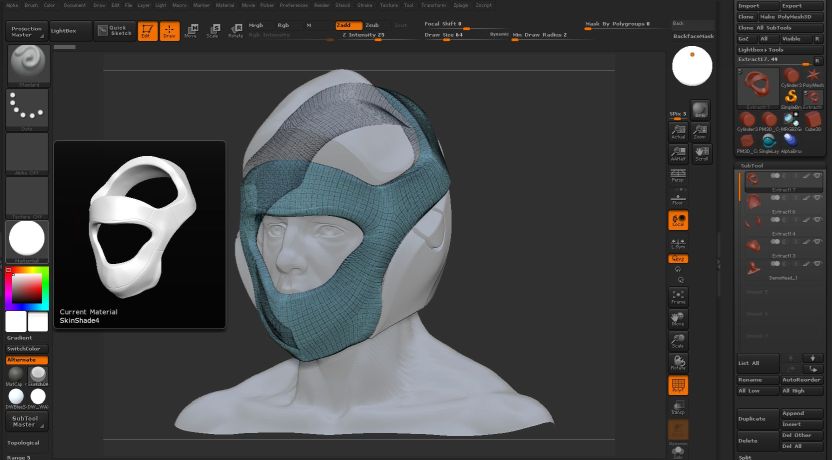Click the color picker square
Image resolution: width=832 pixels, height=460 pixels.
tap(27, 289)
